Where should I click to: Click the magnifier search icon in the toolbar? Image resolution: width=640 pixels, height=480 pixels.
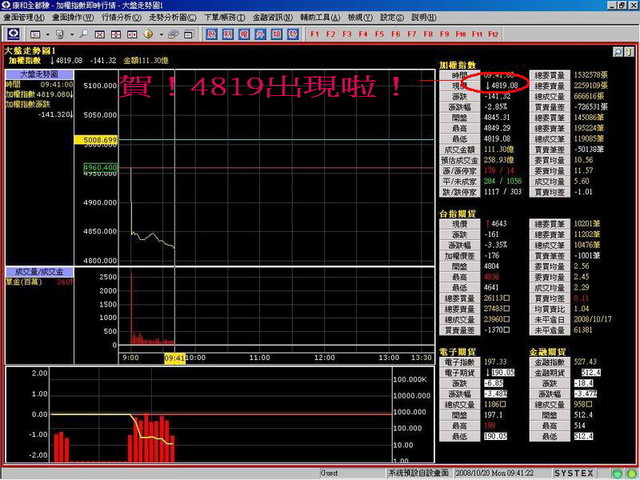(x=84, y=34)
